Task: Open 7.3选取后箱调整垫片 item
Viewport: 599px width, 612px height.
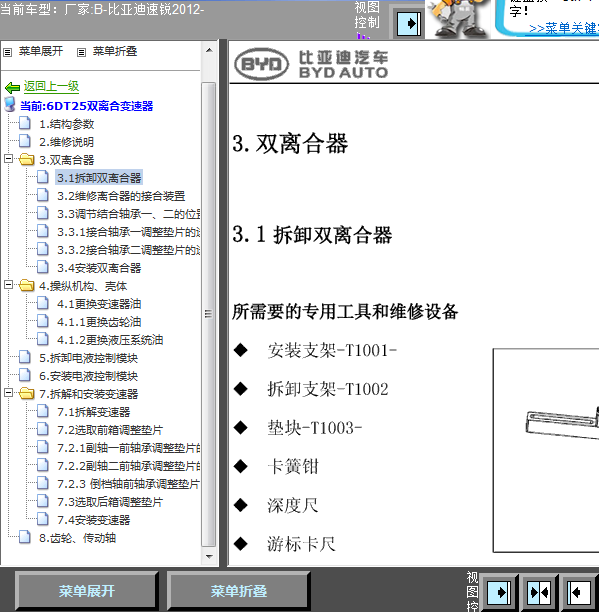Action: point(110,502)
